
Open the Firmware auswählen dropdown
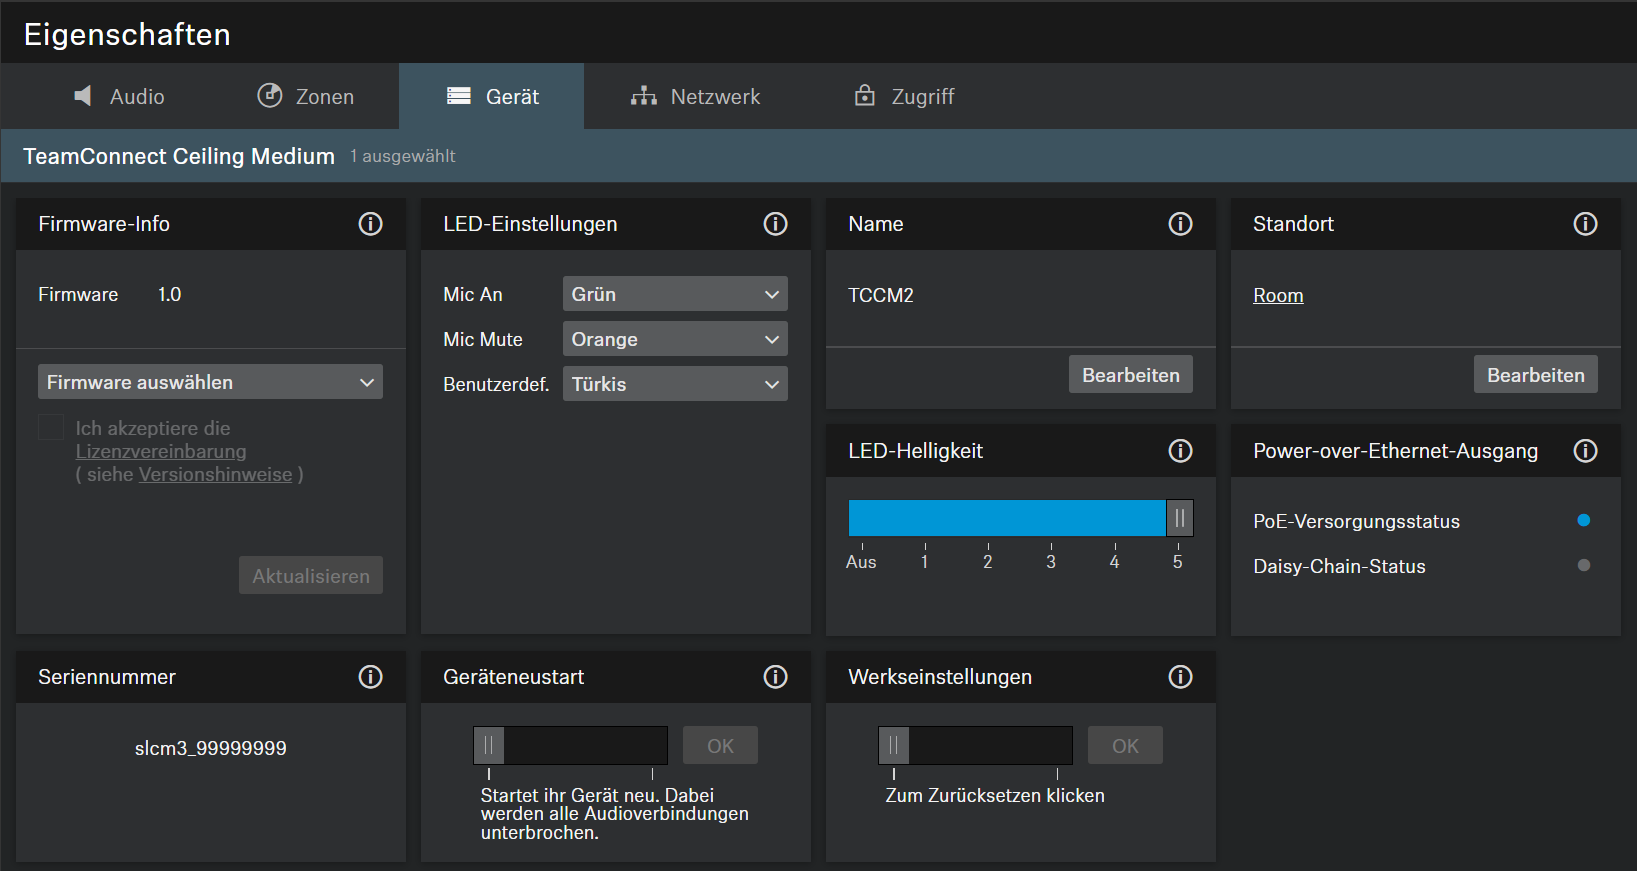click(x=210, y=382)
